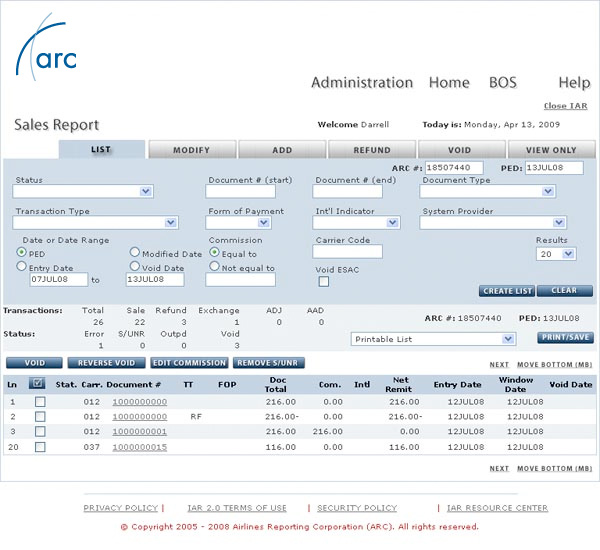The width and height of the screenshot is (600, 550).
Task: Select the PED date radio button
Action: [22, 252]
